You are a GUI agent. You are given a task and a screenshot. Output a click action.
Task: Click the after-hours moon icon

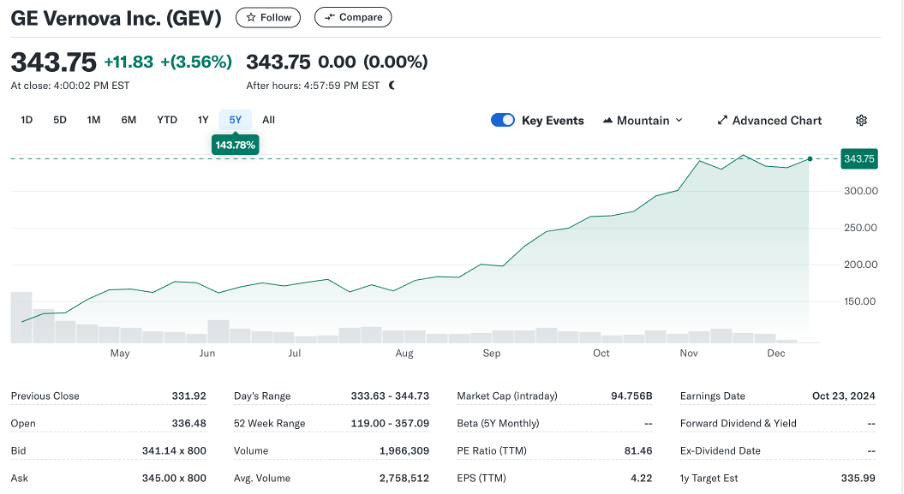click(392, 86)
